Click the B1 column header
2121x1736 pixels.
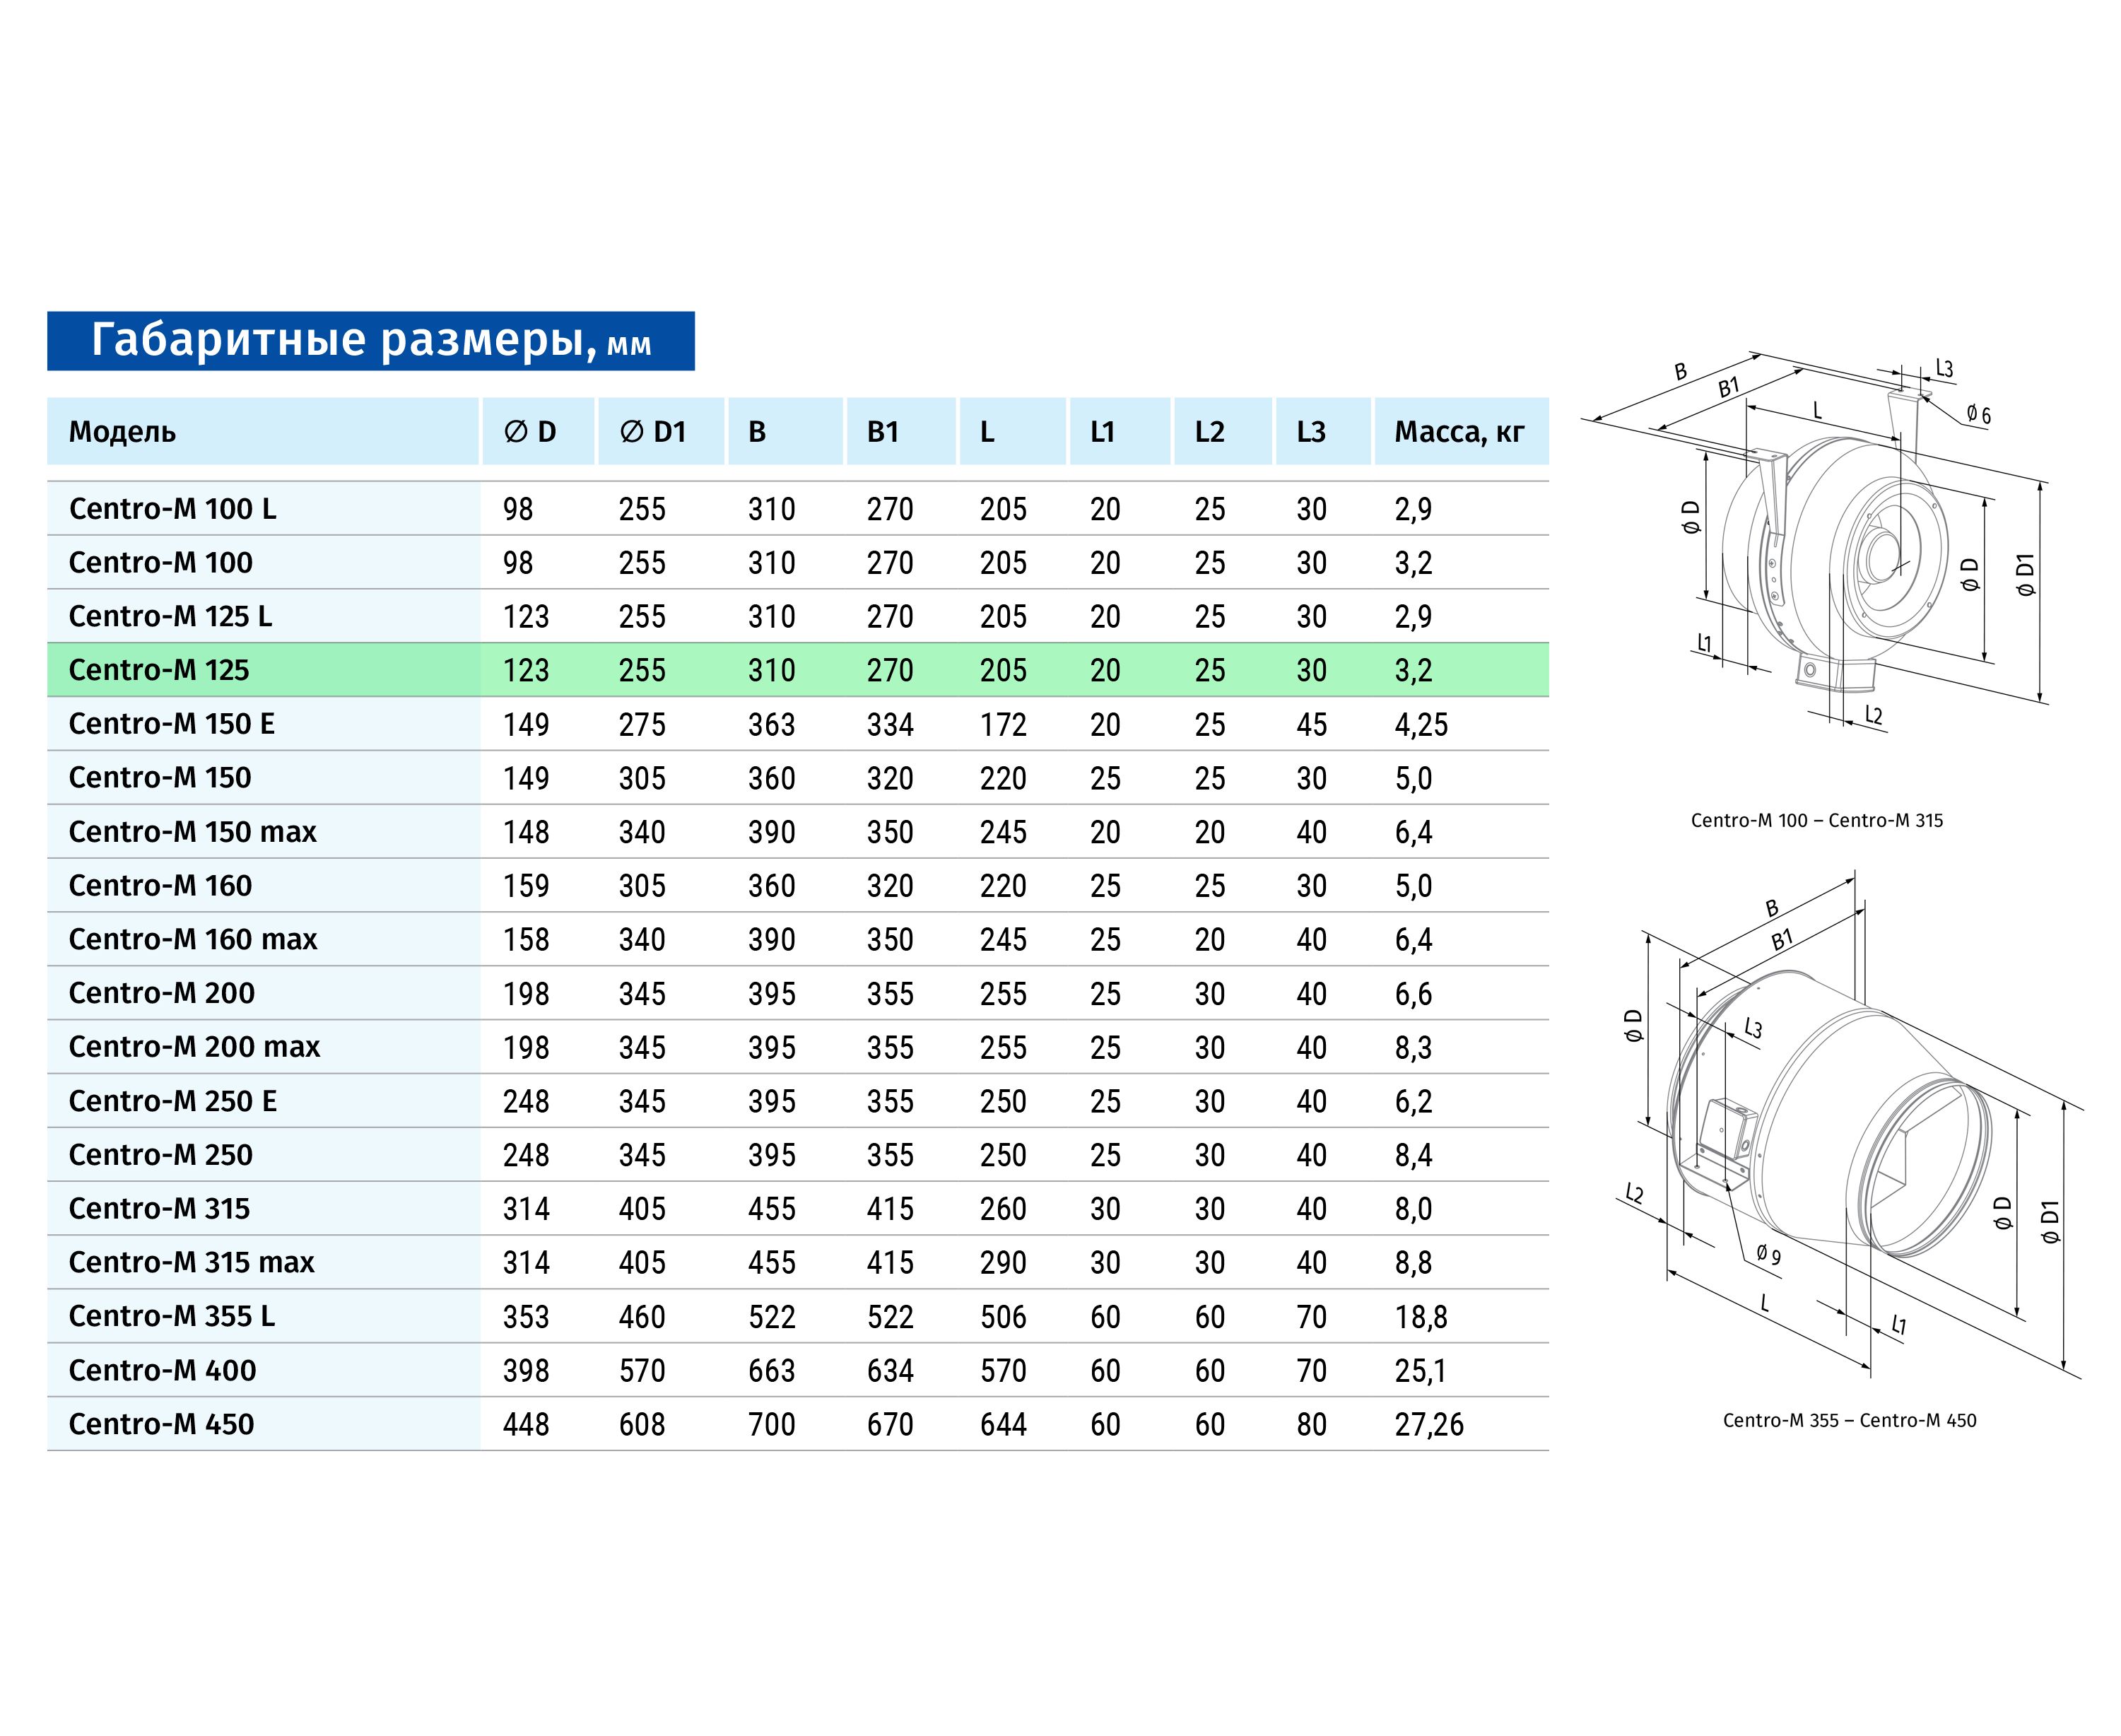coord(882,432)
